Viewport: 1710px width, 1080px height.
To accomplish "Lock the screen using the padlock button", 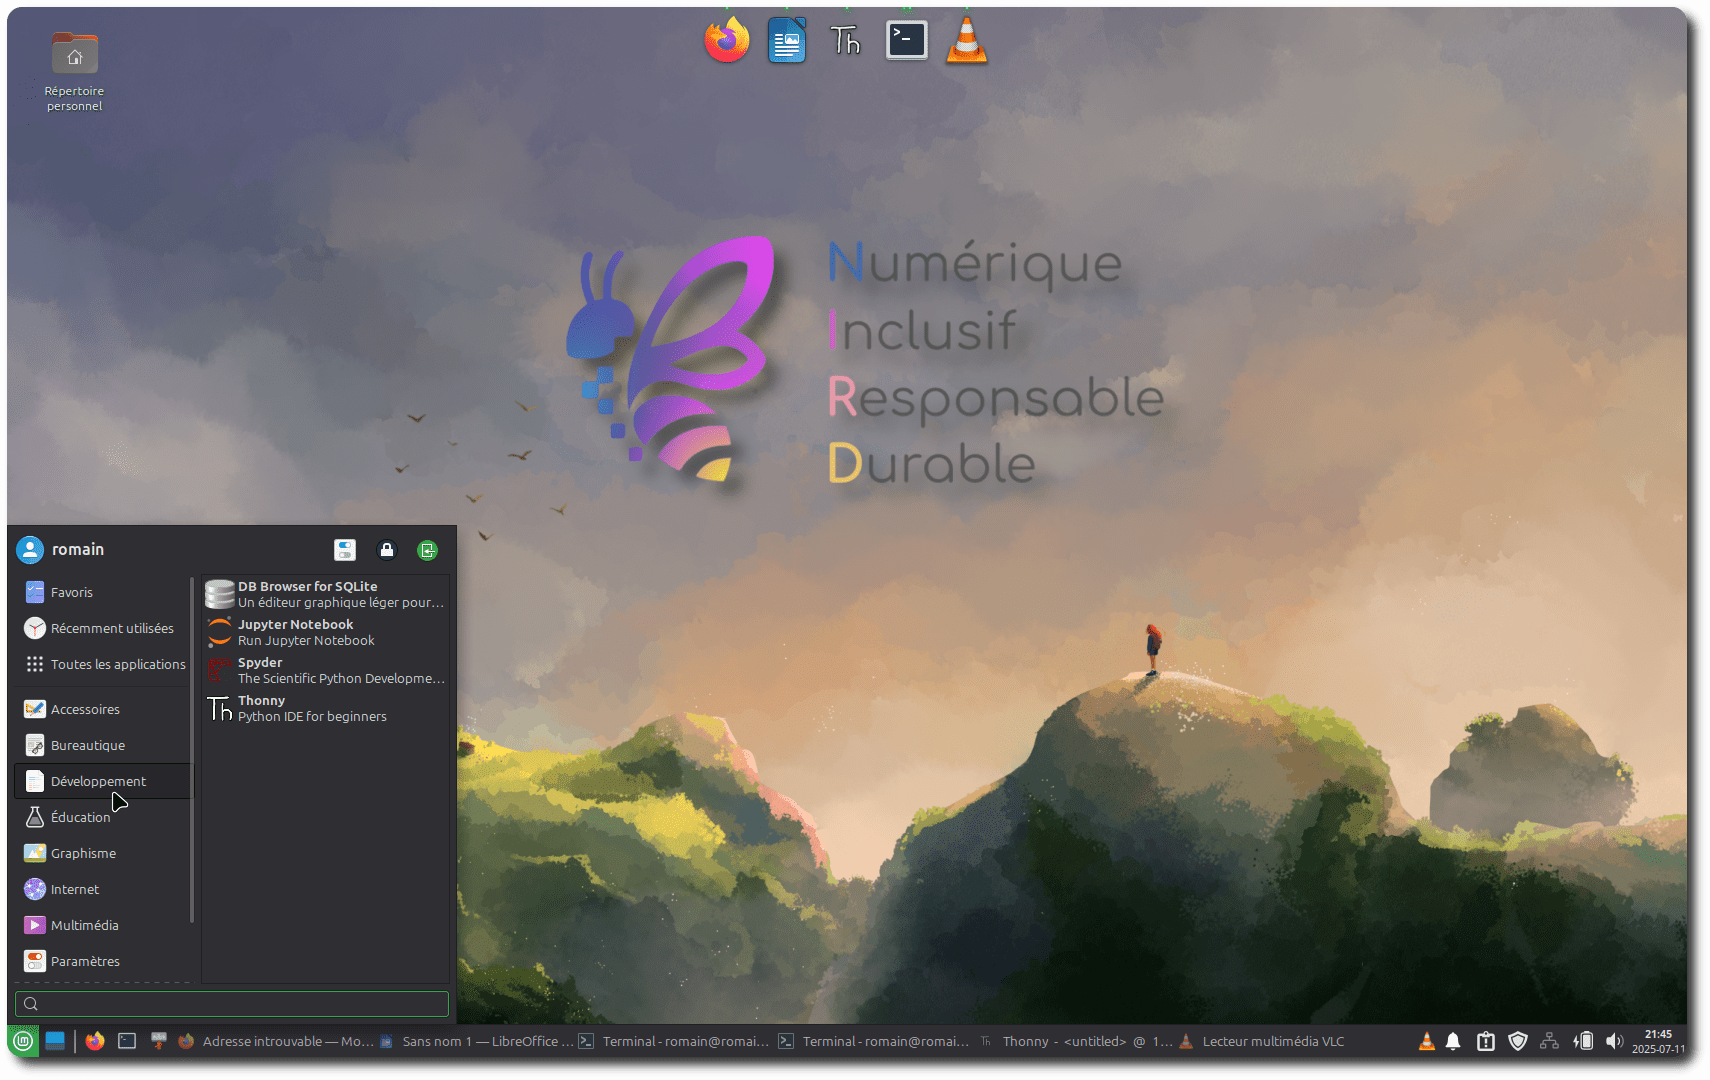I will point(386,550).
